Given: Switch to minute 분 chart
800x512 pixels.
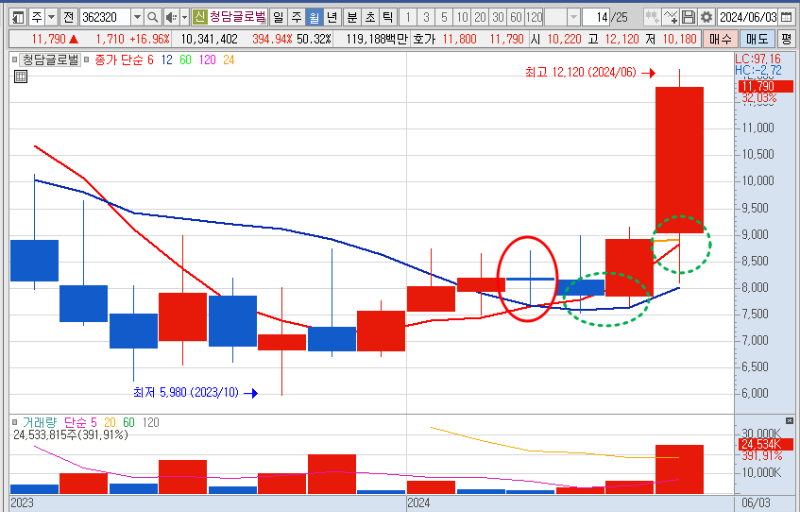Looking at the screenshot, I should coord(352,17).
